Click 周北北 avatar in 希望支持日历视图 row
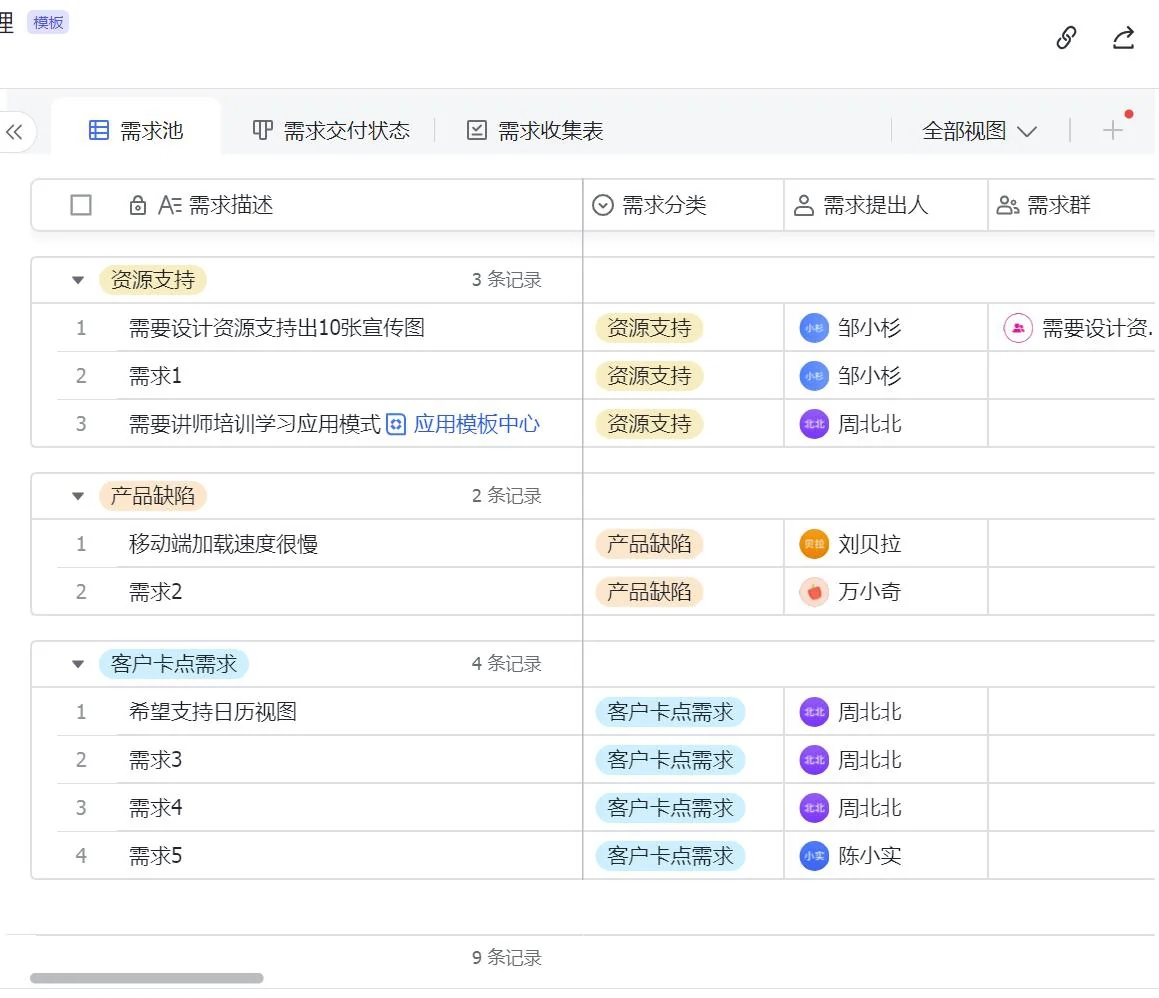This screenshot has height=998, width=1159. pyautogui.click(x=814, y=712)
